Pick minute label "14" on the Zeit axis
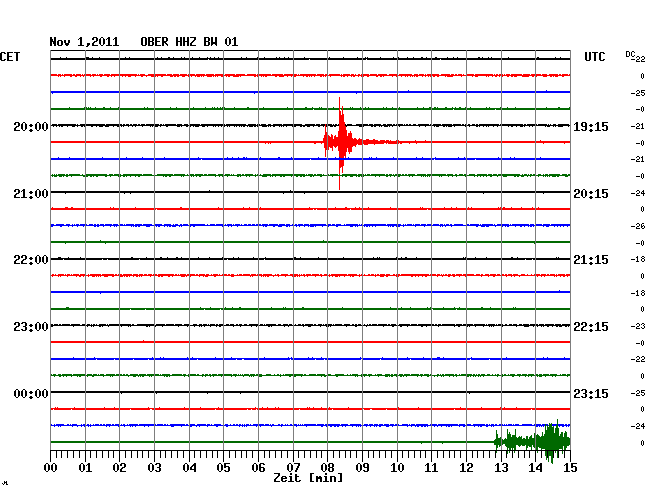Image resolution: width=650 pixels, height=494 pixels. tap(536, 467)
